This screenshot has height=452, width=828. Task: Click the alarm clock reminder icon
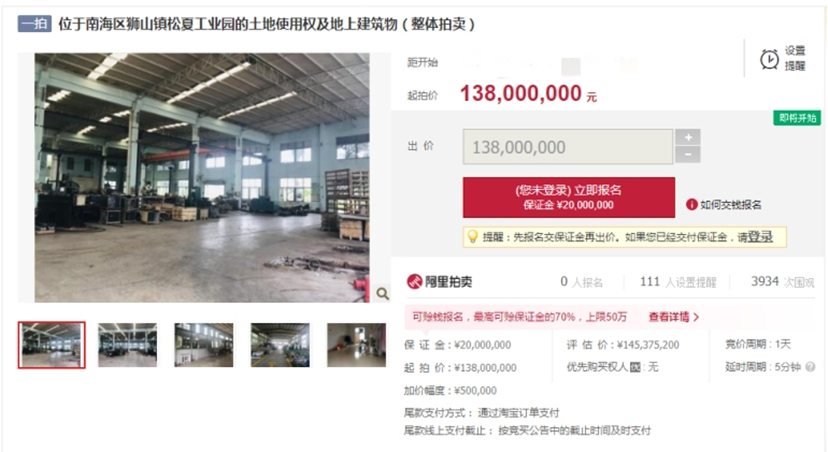(x=769, y=59)
